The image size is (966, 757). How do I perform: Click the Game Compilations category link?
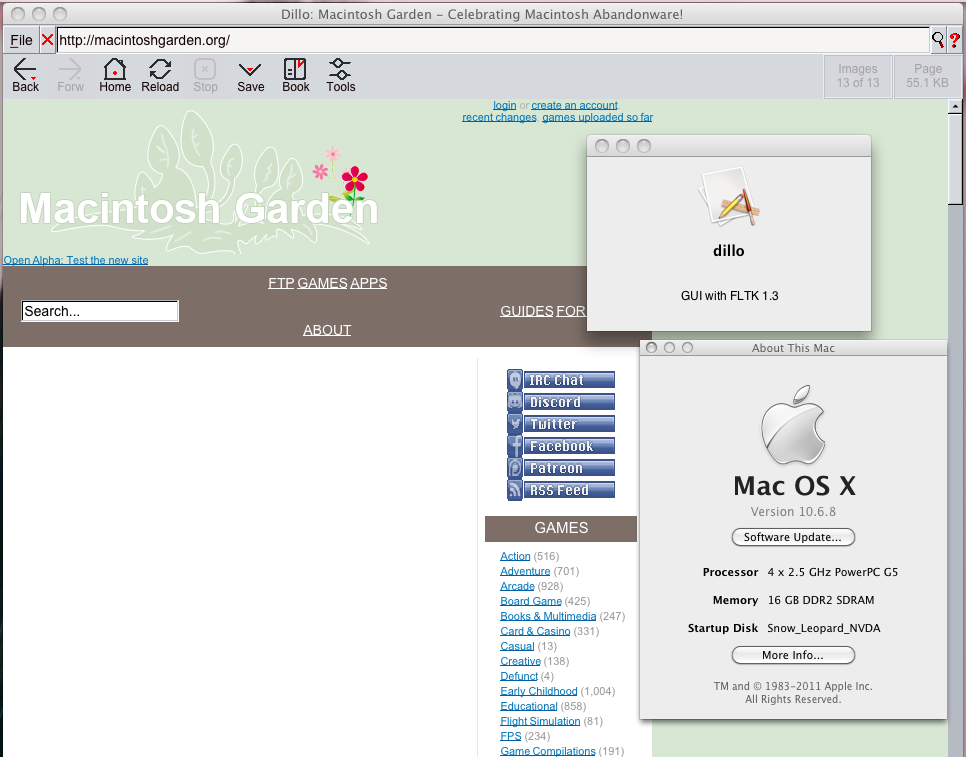coord(548,751)
